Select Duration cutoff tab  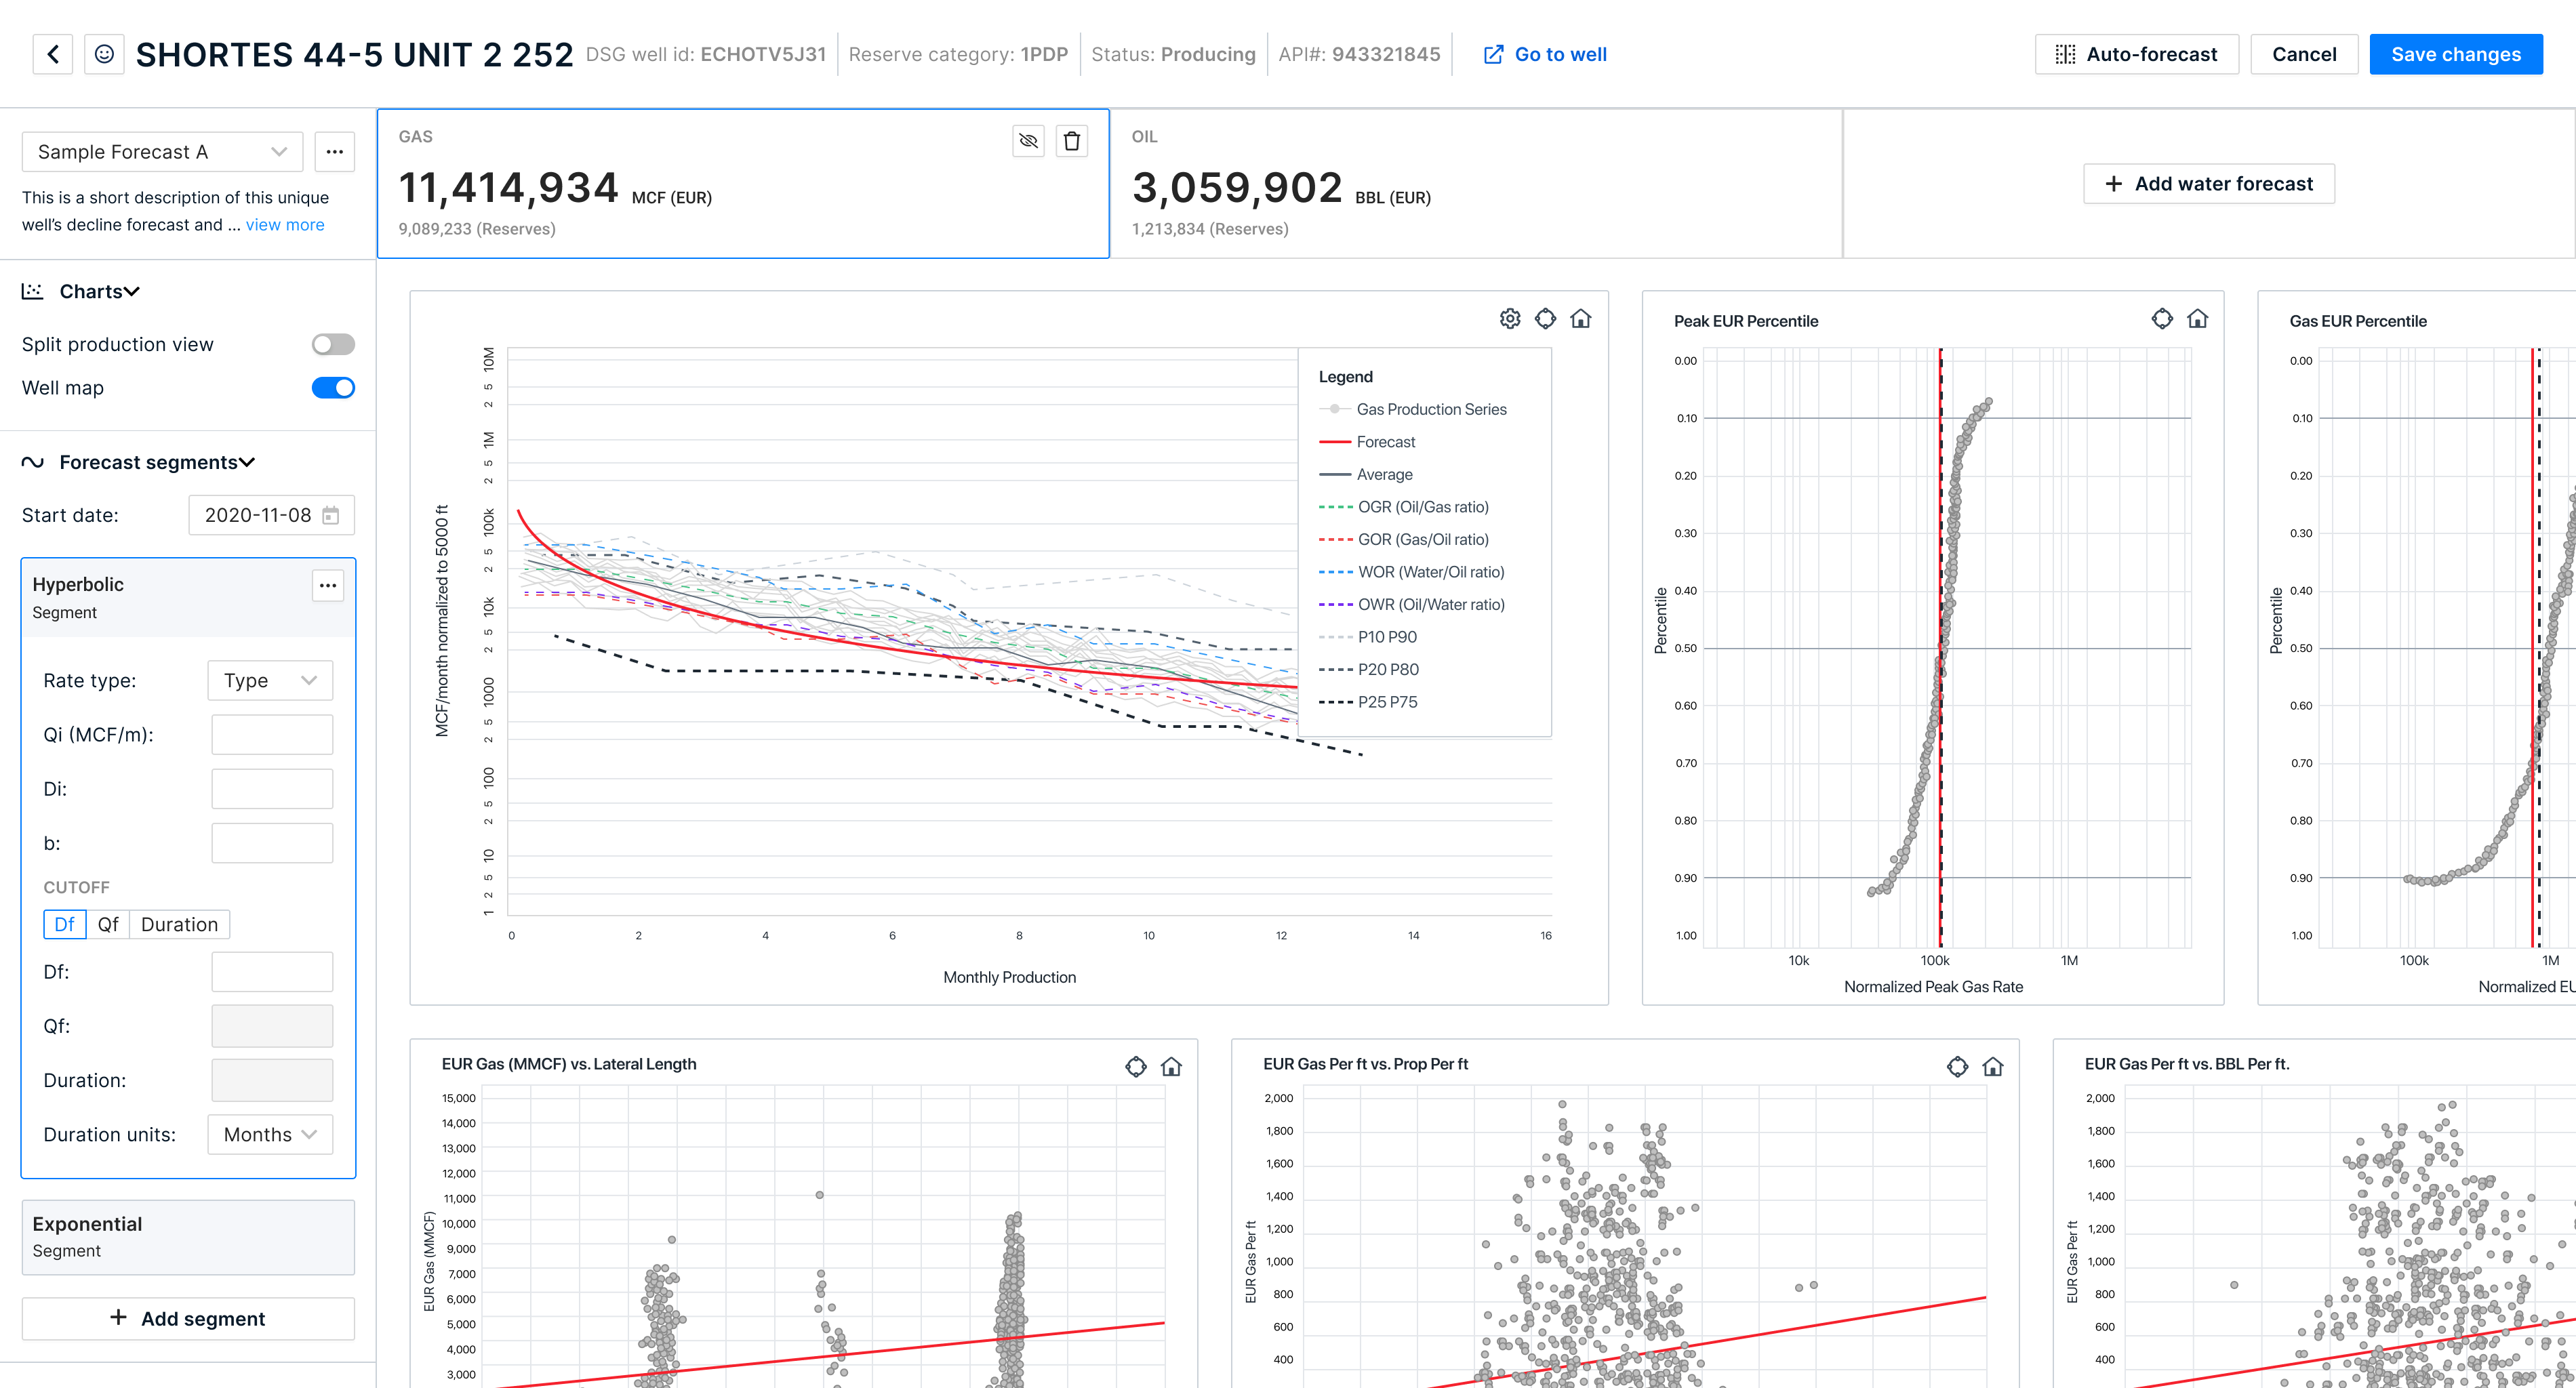(x=179, y=924)
